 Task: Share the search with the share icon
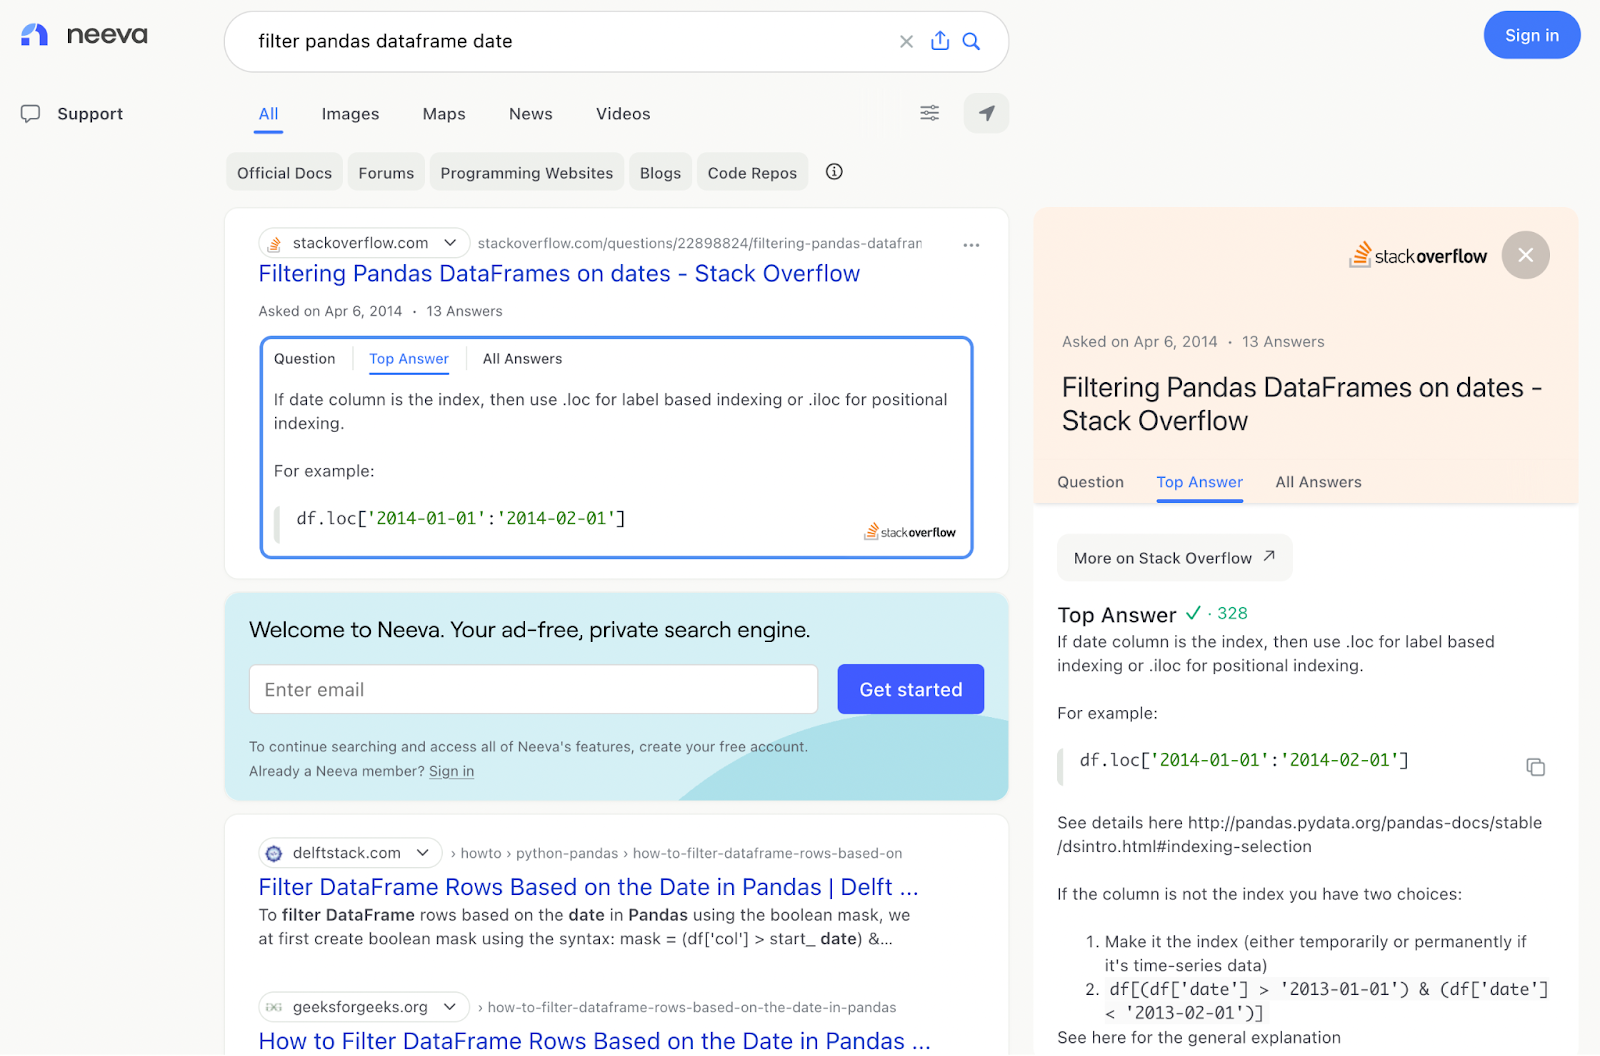click(x=940, y=40)
